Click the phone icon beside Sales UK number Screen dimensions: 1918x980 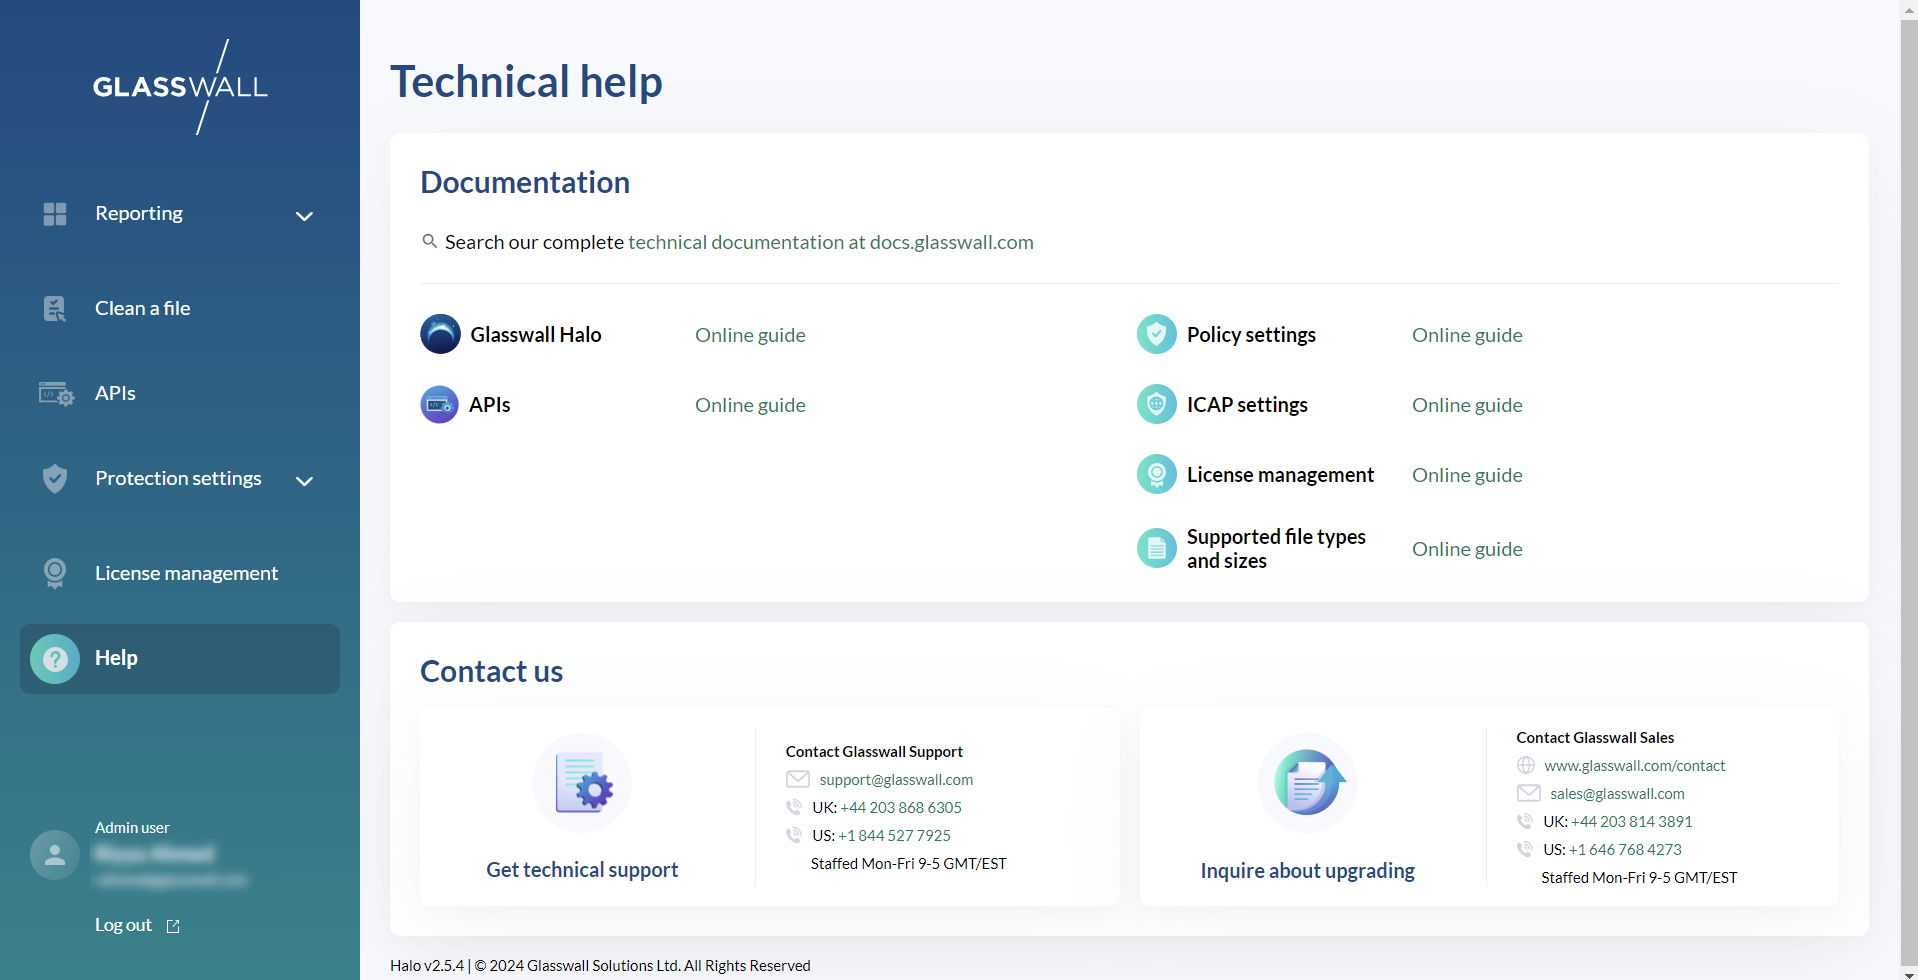click(1525, 821)
